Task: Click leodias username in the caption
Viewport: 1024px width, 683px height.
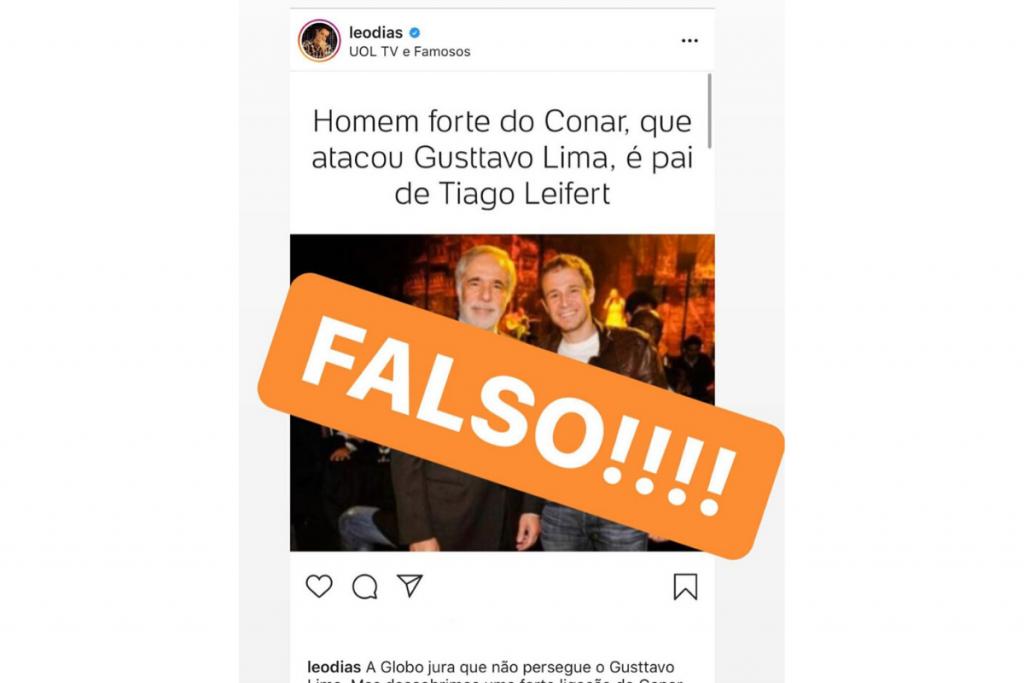Action: pyautogui.click(x=334, y=667)
